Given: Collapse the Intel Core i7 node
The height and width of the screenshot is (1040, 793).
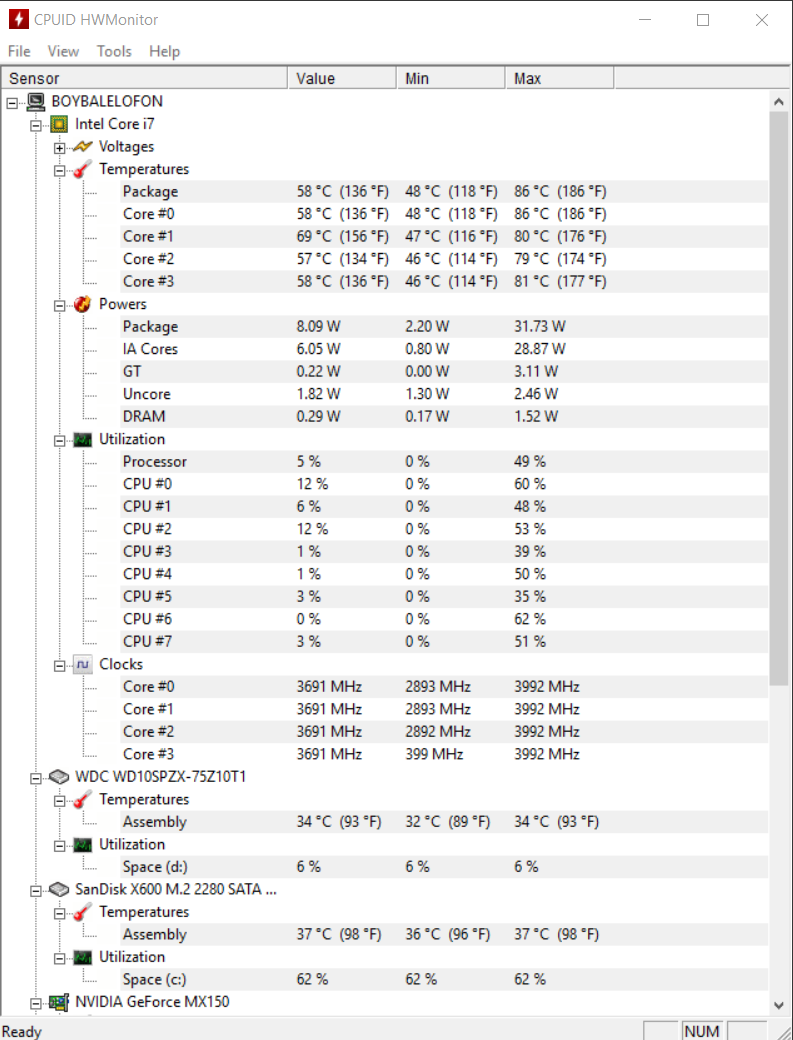Looking at the screenshot, I should point(36,124).
